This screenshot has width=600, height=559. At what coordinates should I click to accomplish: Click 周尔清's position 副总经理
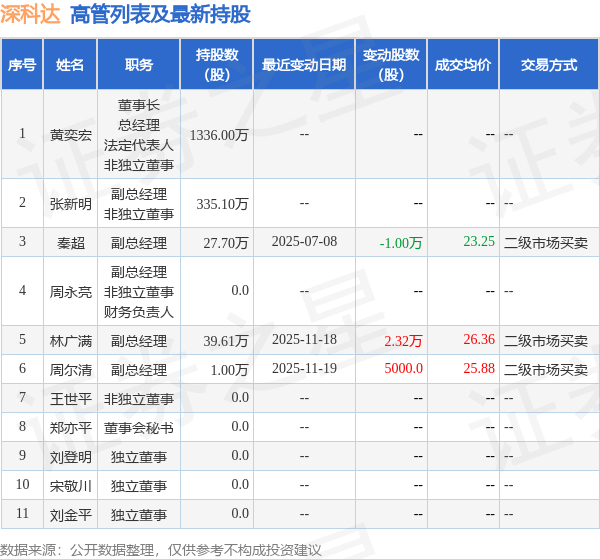pyautogui.click(x=139, y=370)
